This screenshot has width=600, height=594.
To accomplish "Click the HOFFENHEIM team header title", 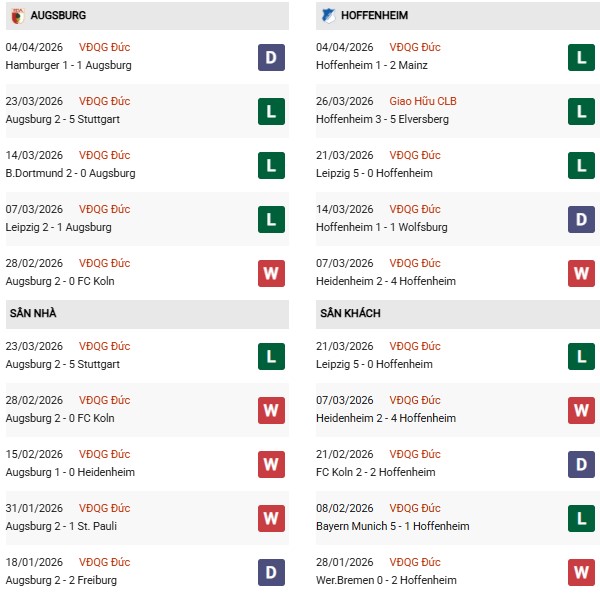I will pos(374,16).
